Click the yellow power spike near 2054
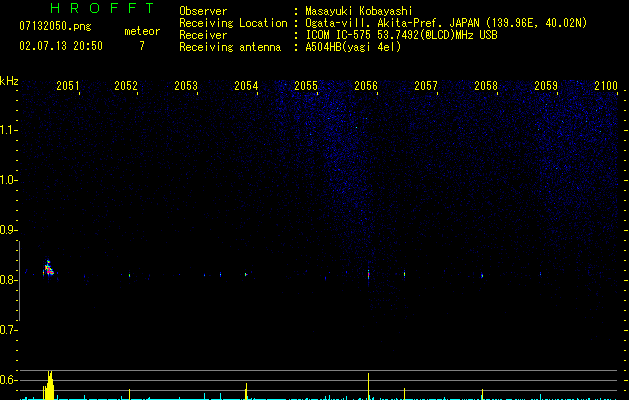Screen dimensions: 629x400 click(246, 391)
